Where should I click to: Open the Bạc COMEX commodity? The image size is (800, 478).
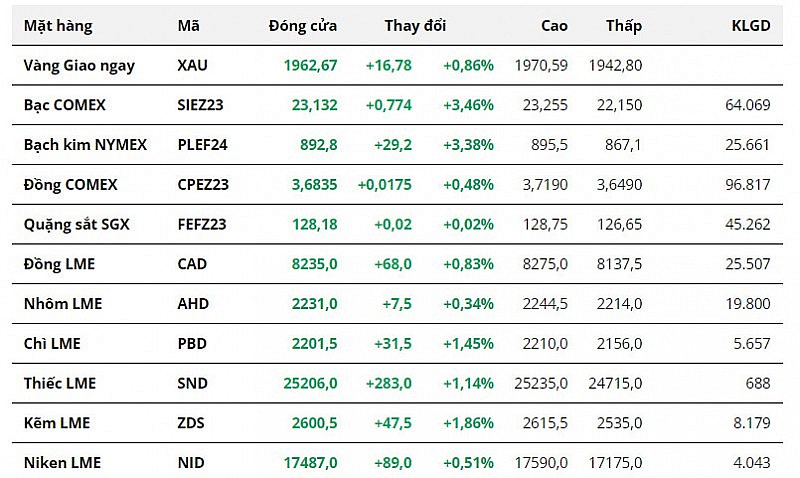pyautogui.click(x=64, y=105)
